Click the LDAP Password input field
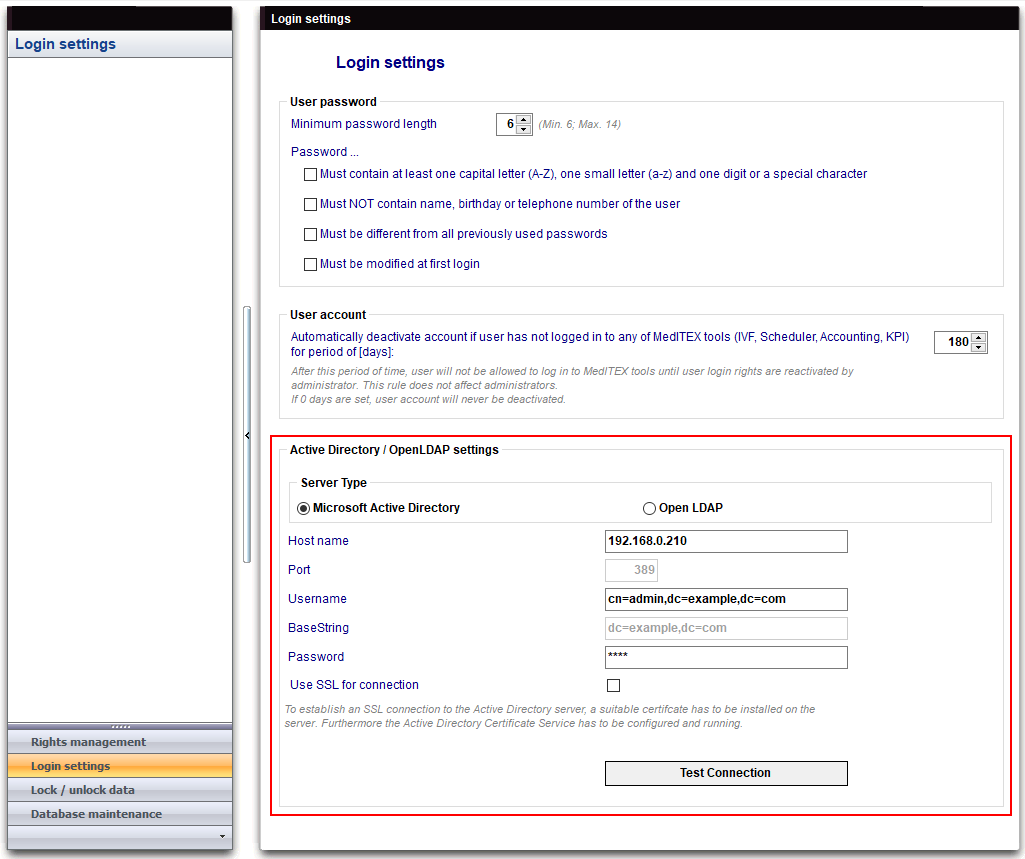Viewport: 1025px width, 859px height. pos(726,658)
